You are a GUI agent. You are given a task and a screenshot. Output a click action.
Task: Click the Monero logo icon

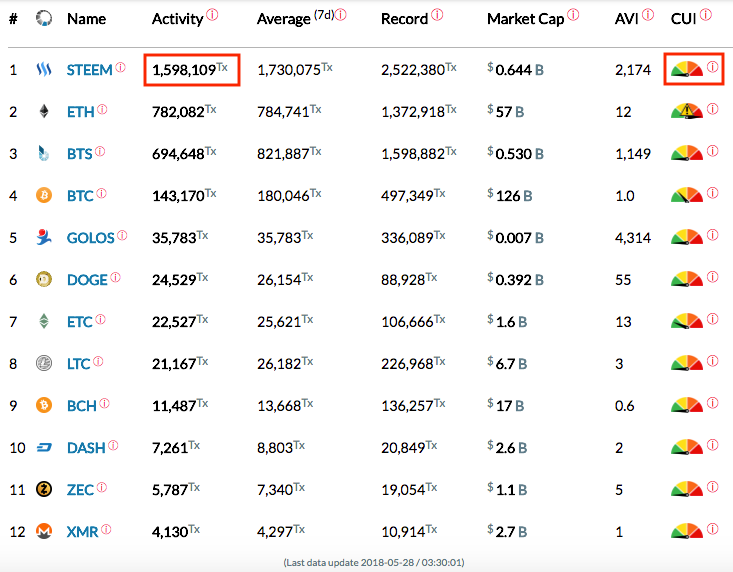[x=44, y=531]
